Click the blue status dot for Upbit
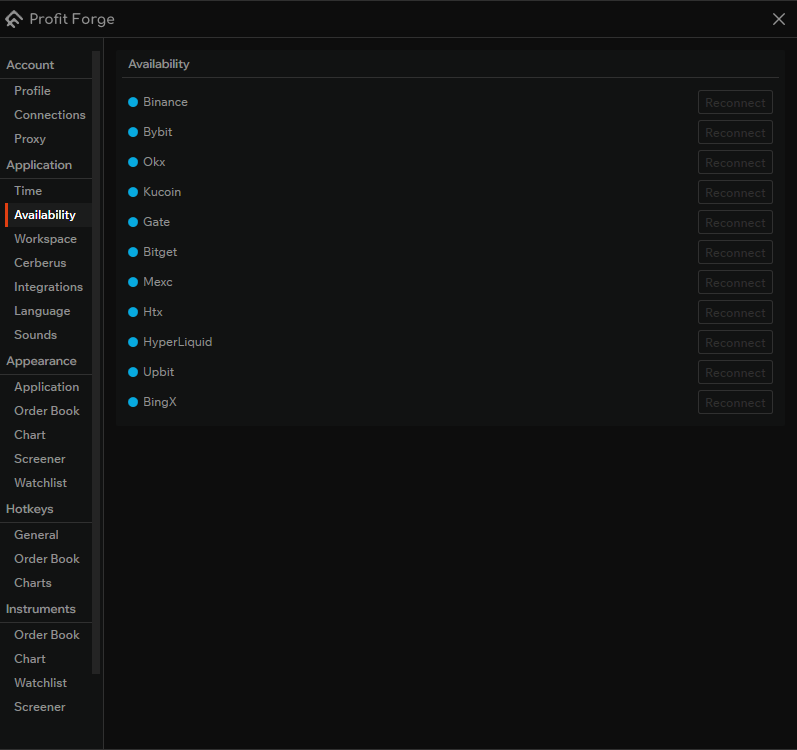 click(x=133, y=372)
